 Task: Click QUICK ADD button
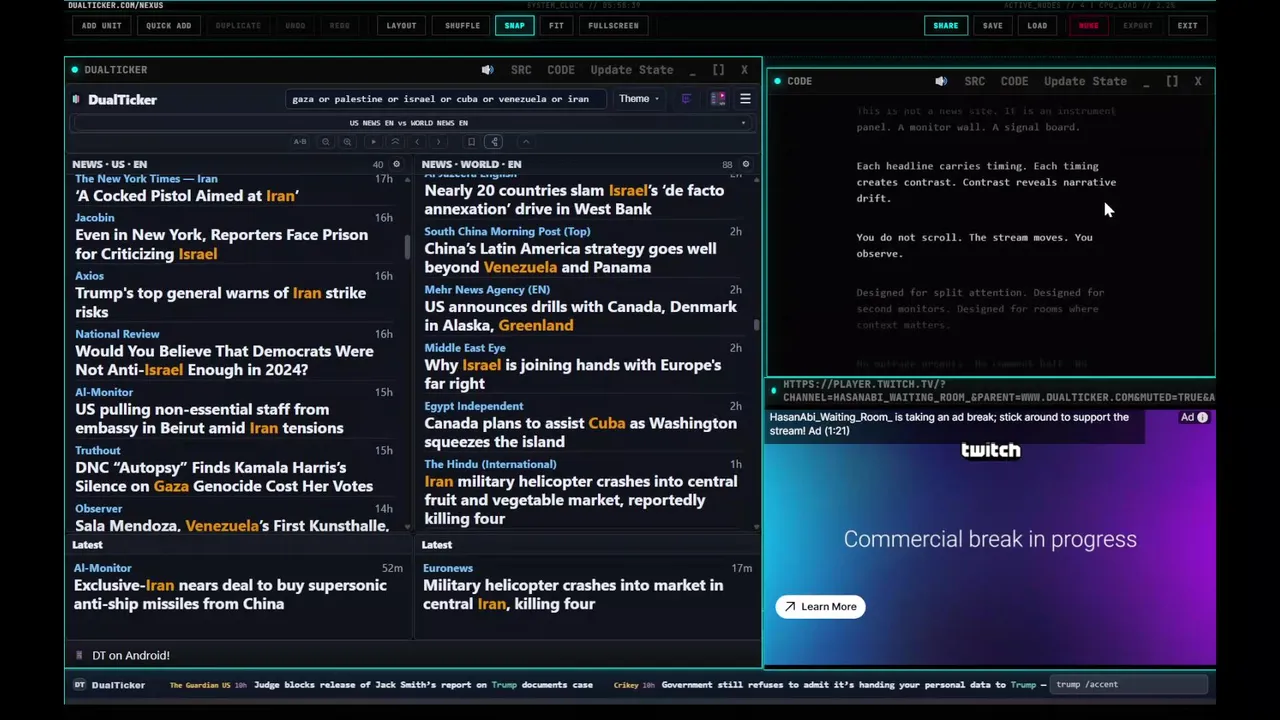tap(168, 25)
